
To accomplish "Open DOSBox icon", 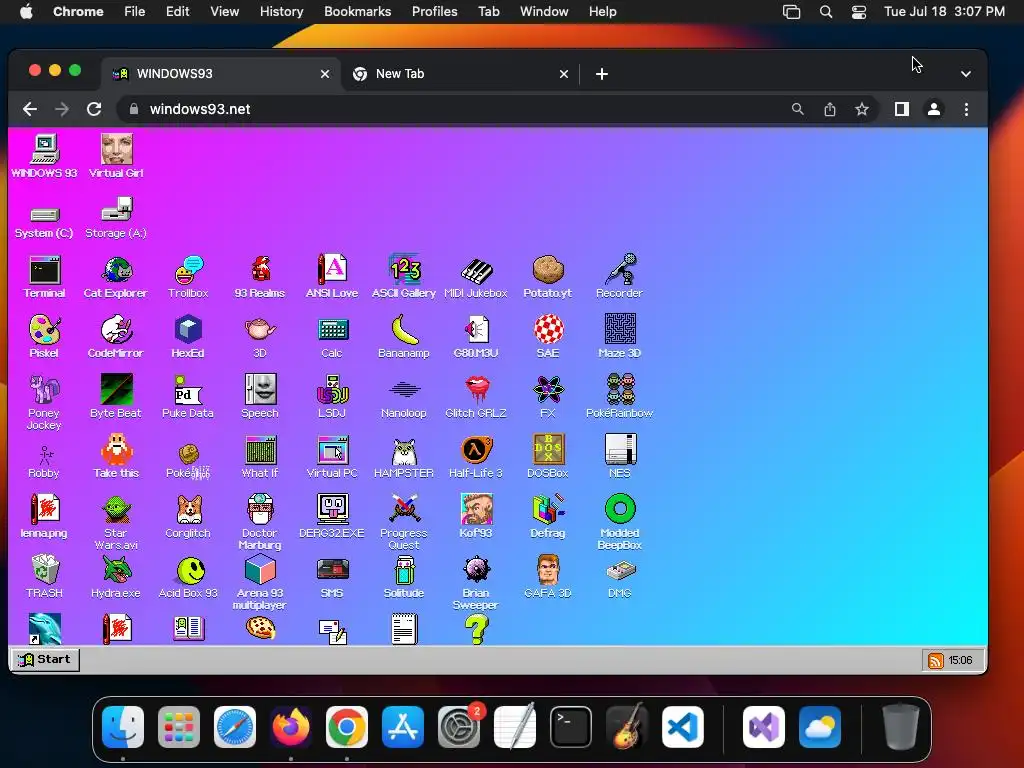I will point(547,457).
